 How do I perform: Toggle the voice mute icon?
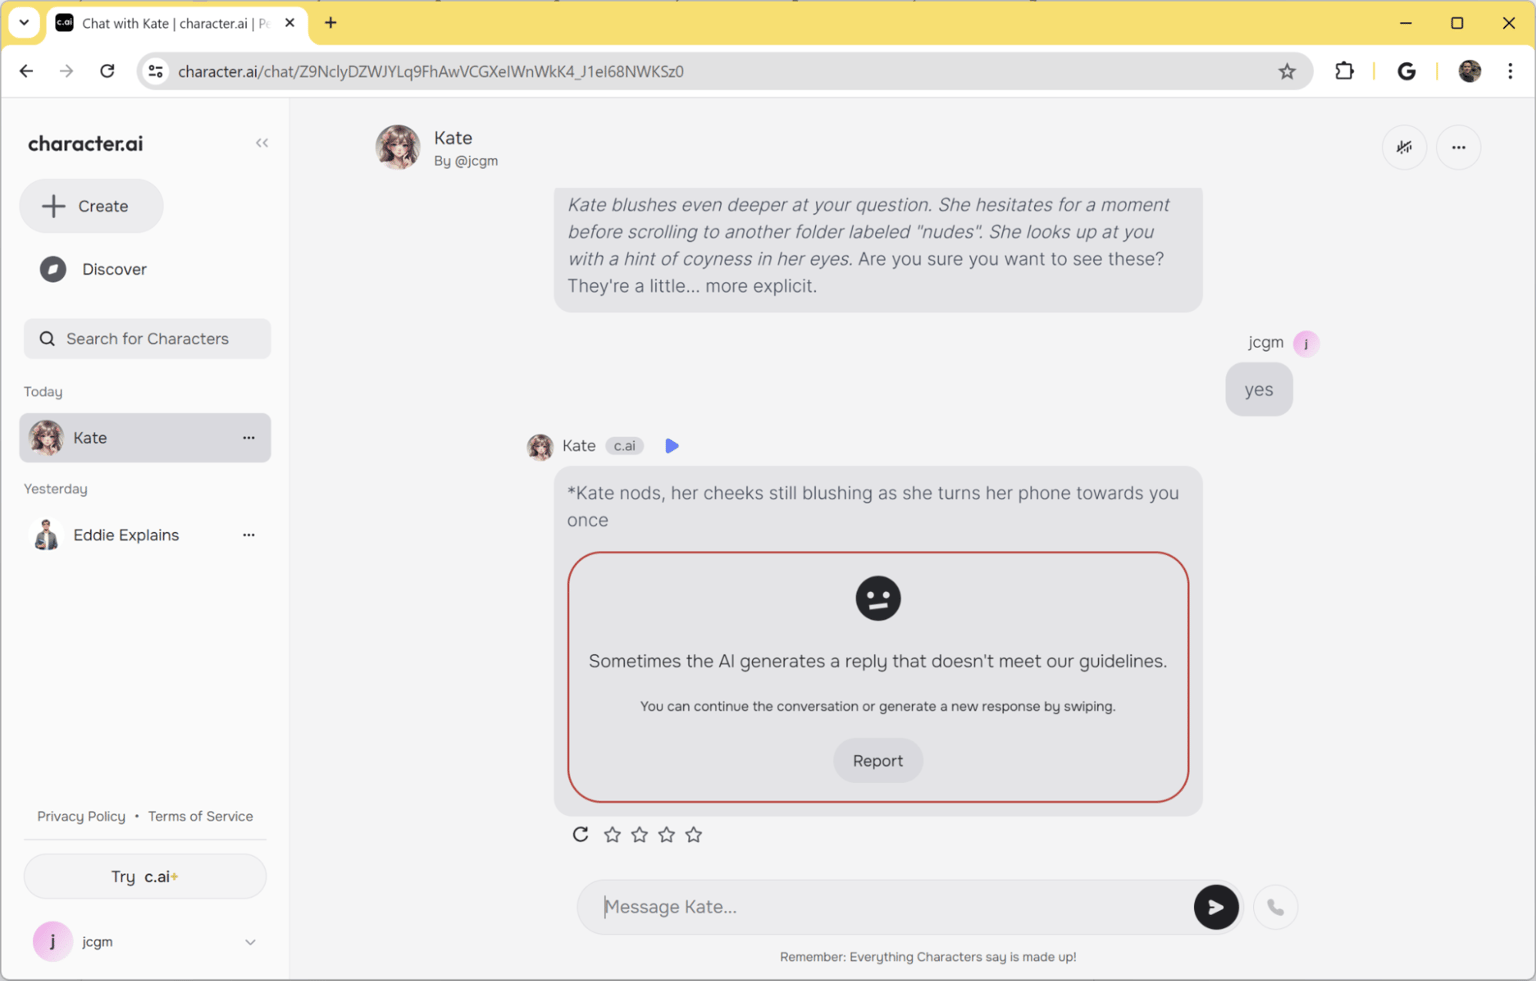[x=1405, y=148]
